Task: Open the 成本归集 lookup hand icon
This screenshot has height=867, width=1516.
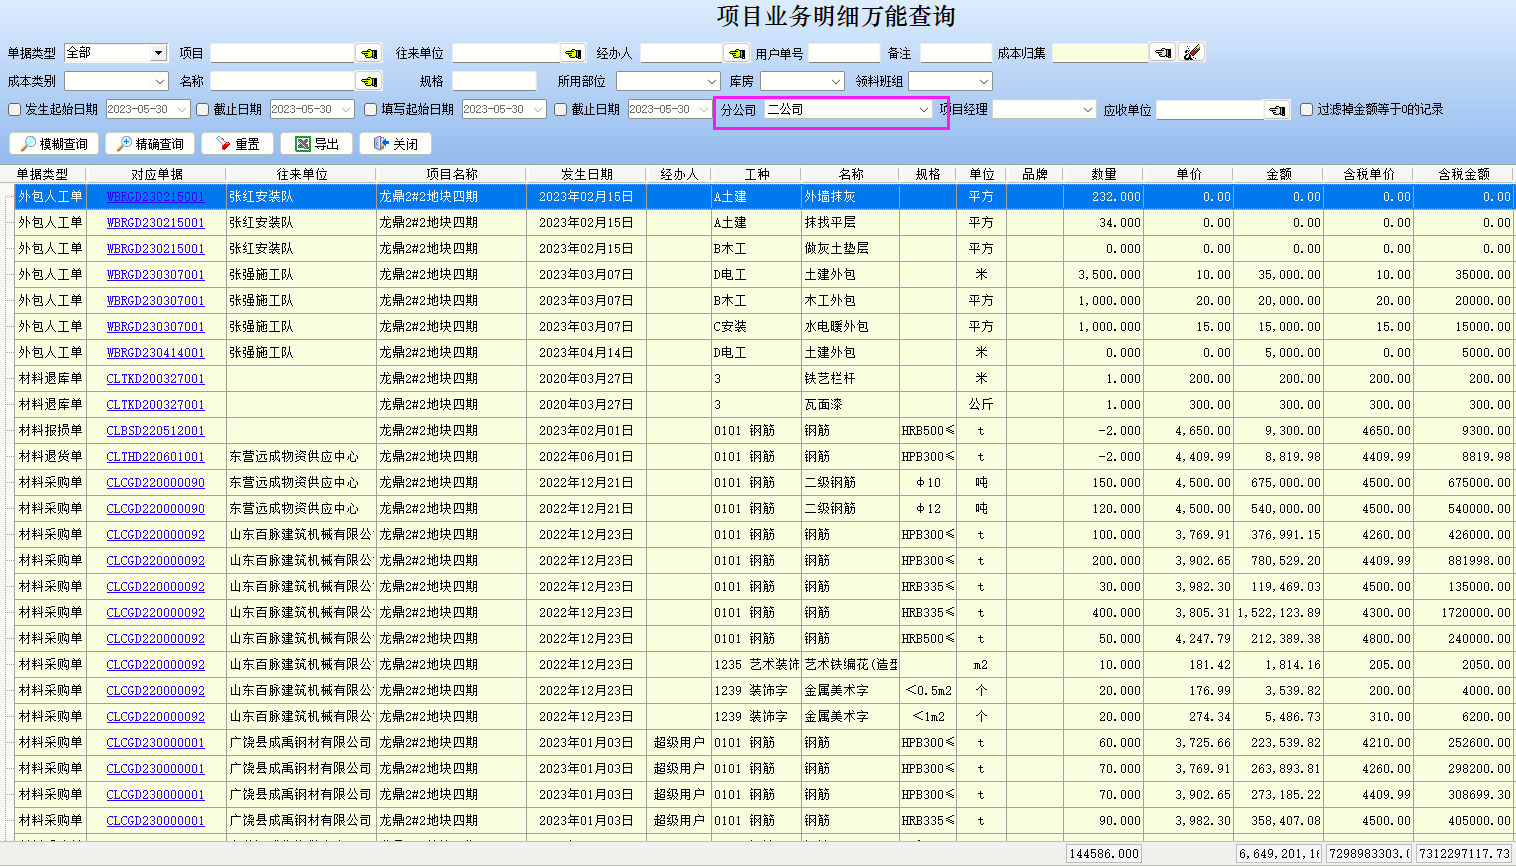Action: (1162, 52)
